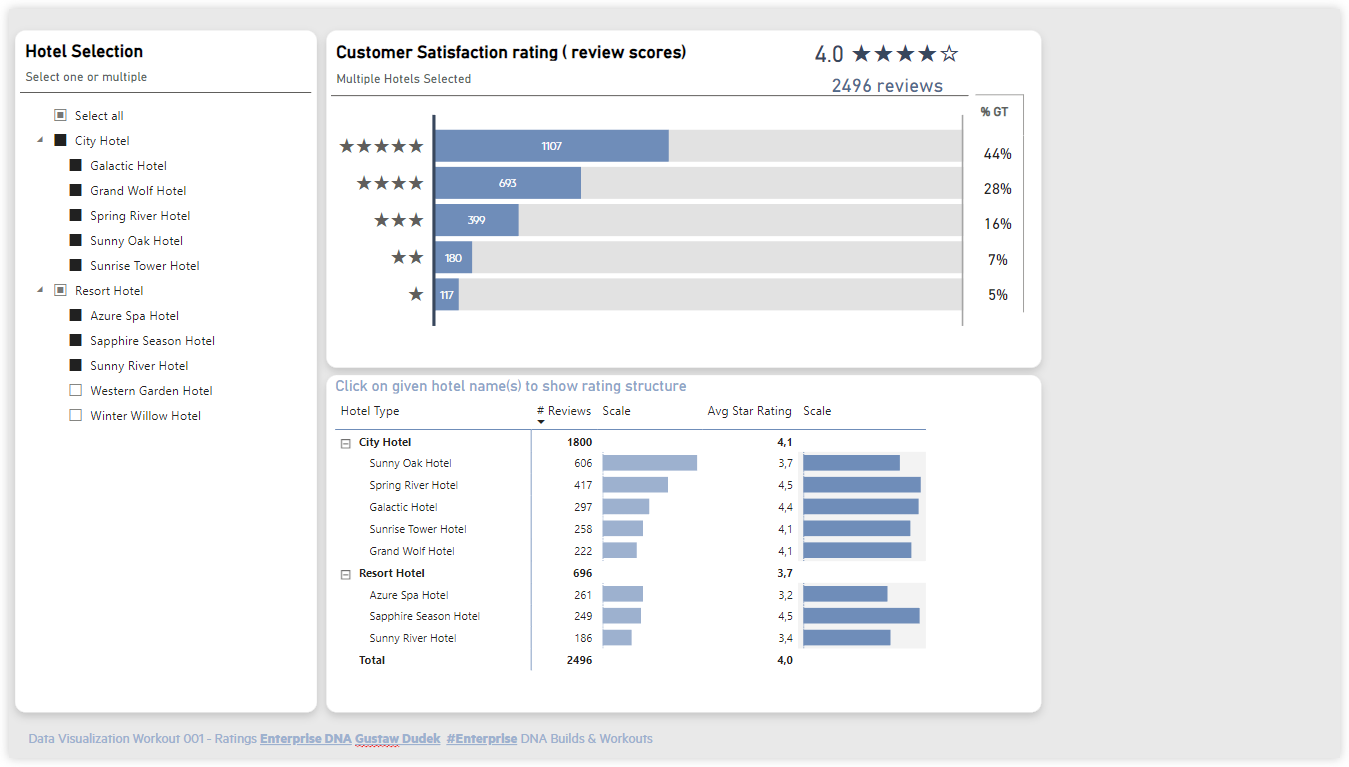
Task: Sort by Avg Star Rating column header
Action: (749, 411)
